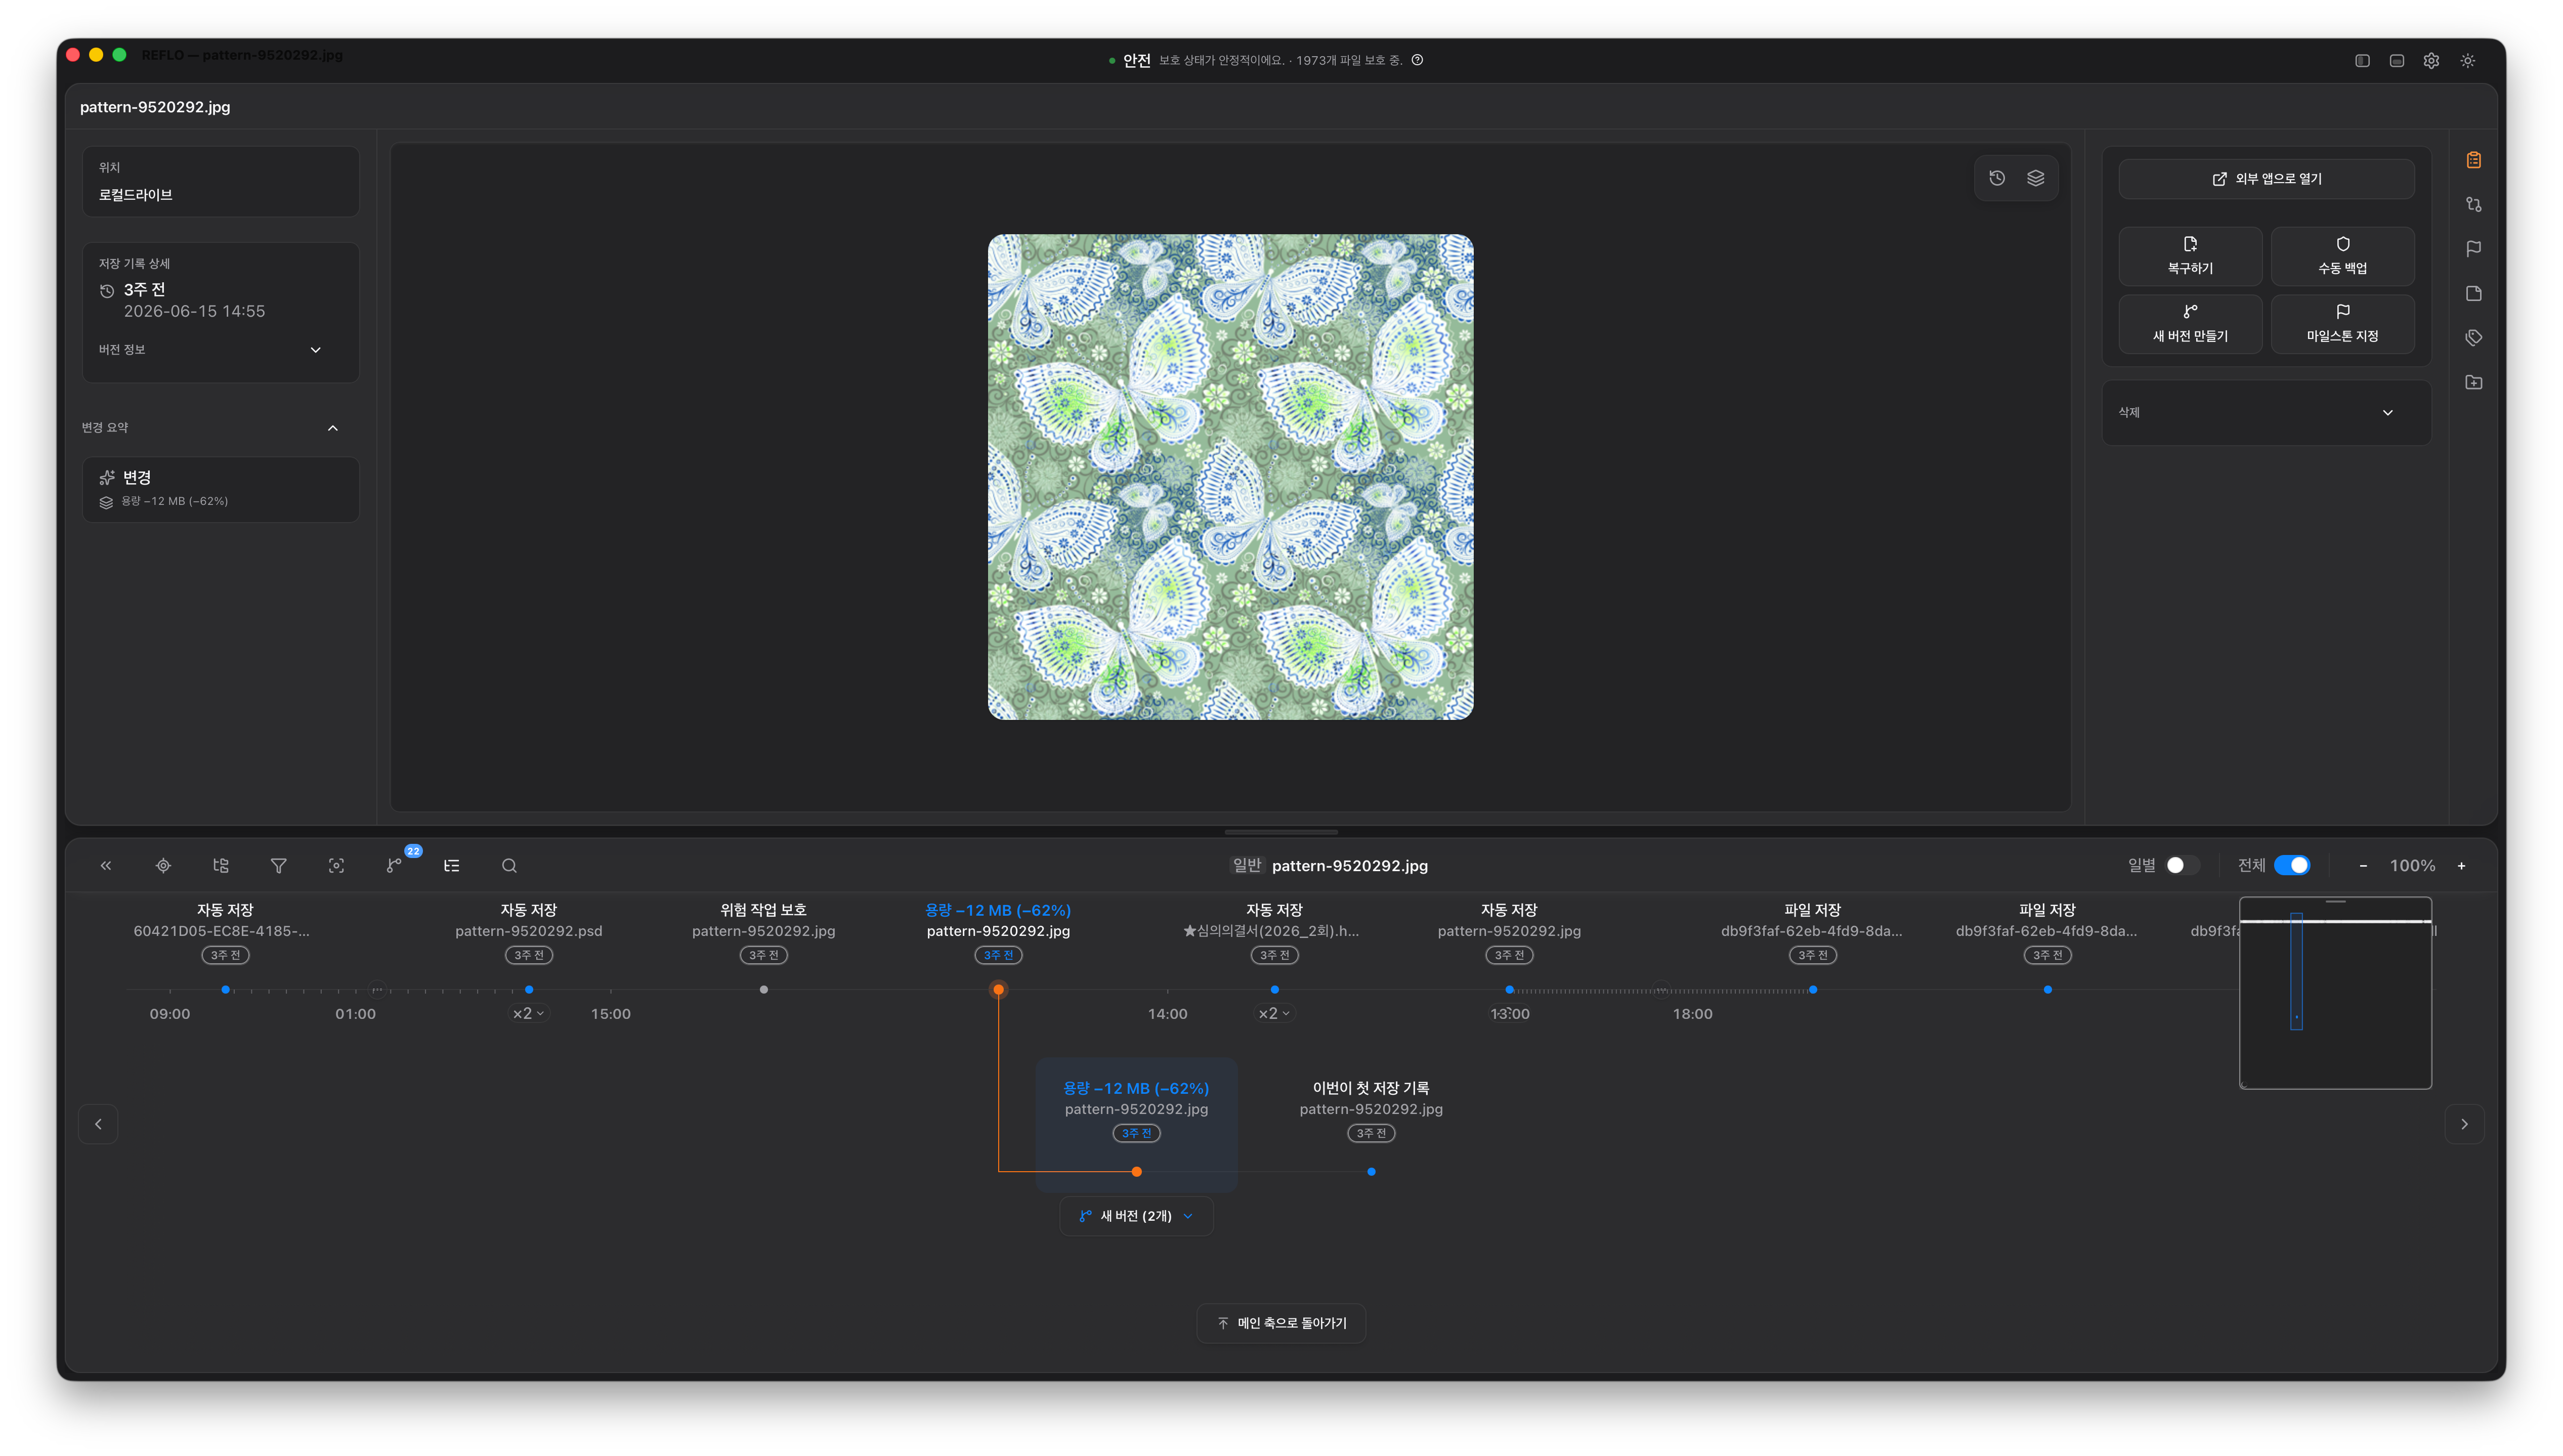Click the 일반 tag before filename

1246,865
